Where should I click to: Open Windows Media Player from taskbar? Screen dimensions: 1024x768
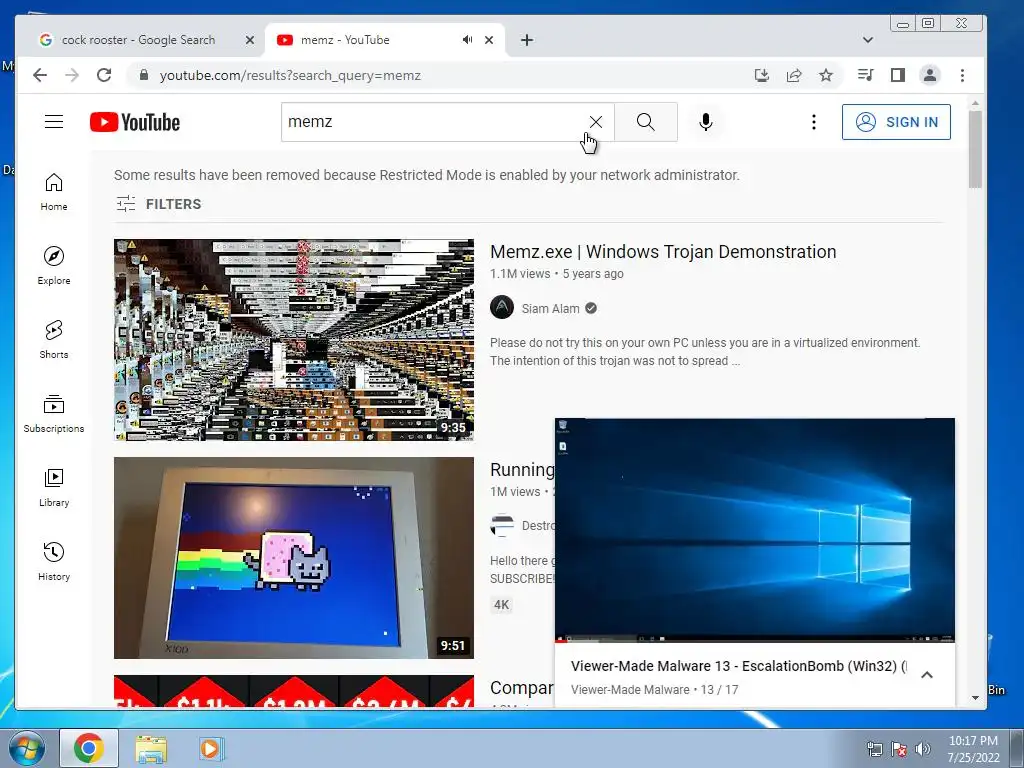(x=210, y=748)
